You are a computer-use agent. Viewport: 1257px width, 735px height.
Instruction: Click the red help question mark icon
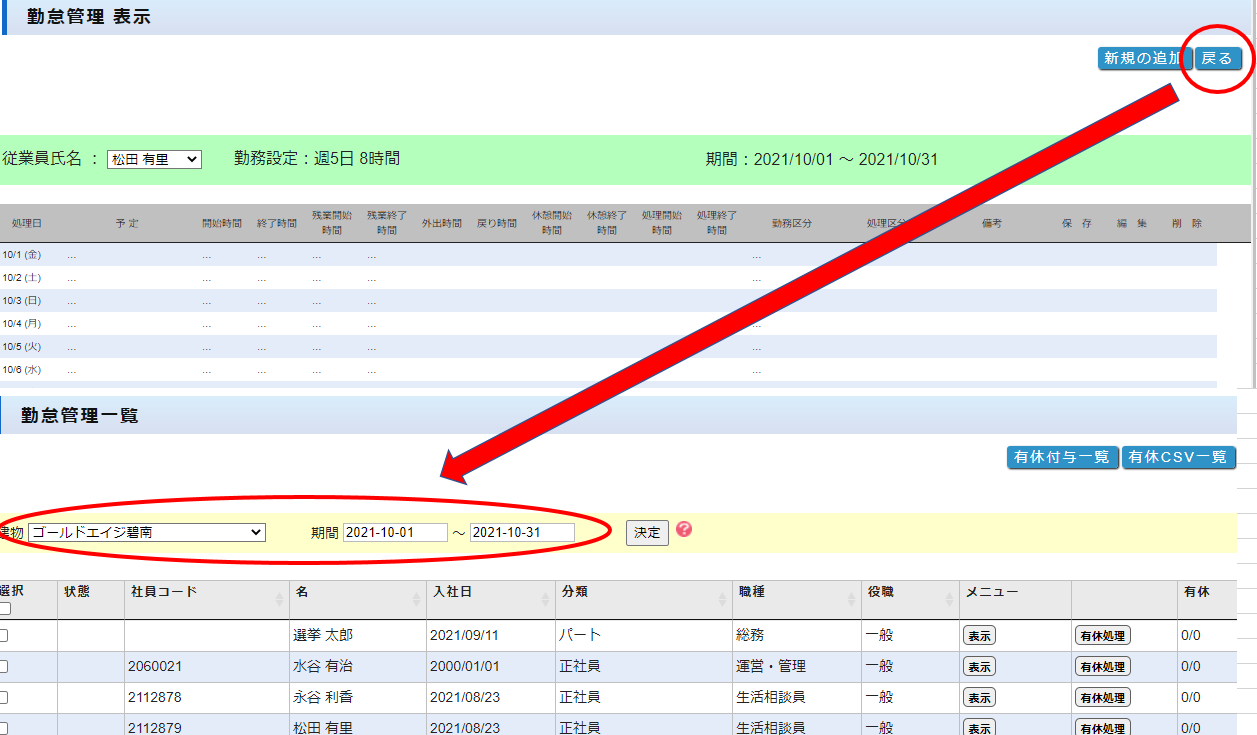684,529
